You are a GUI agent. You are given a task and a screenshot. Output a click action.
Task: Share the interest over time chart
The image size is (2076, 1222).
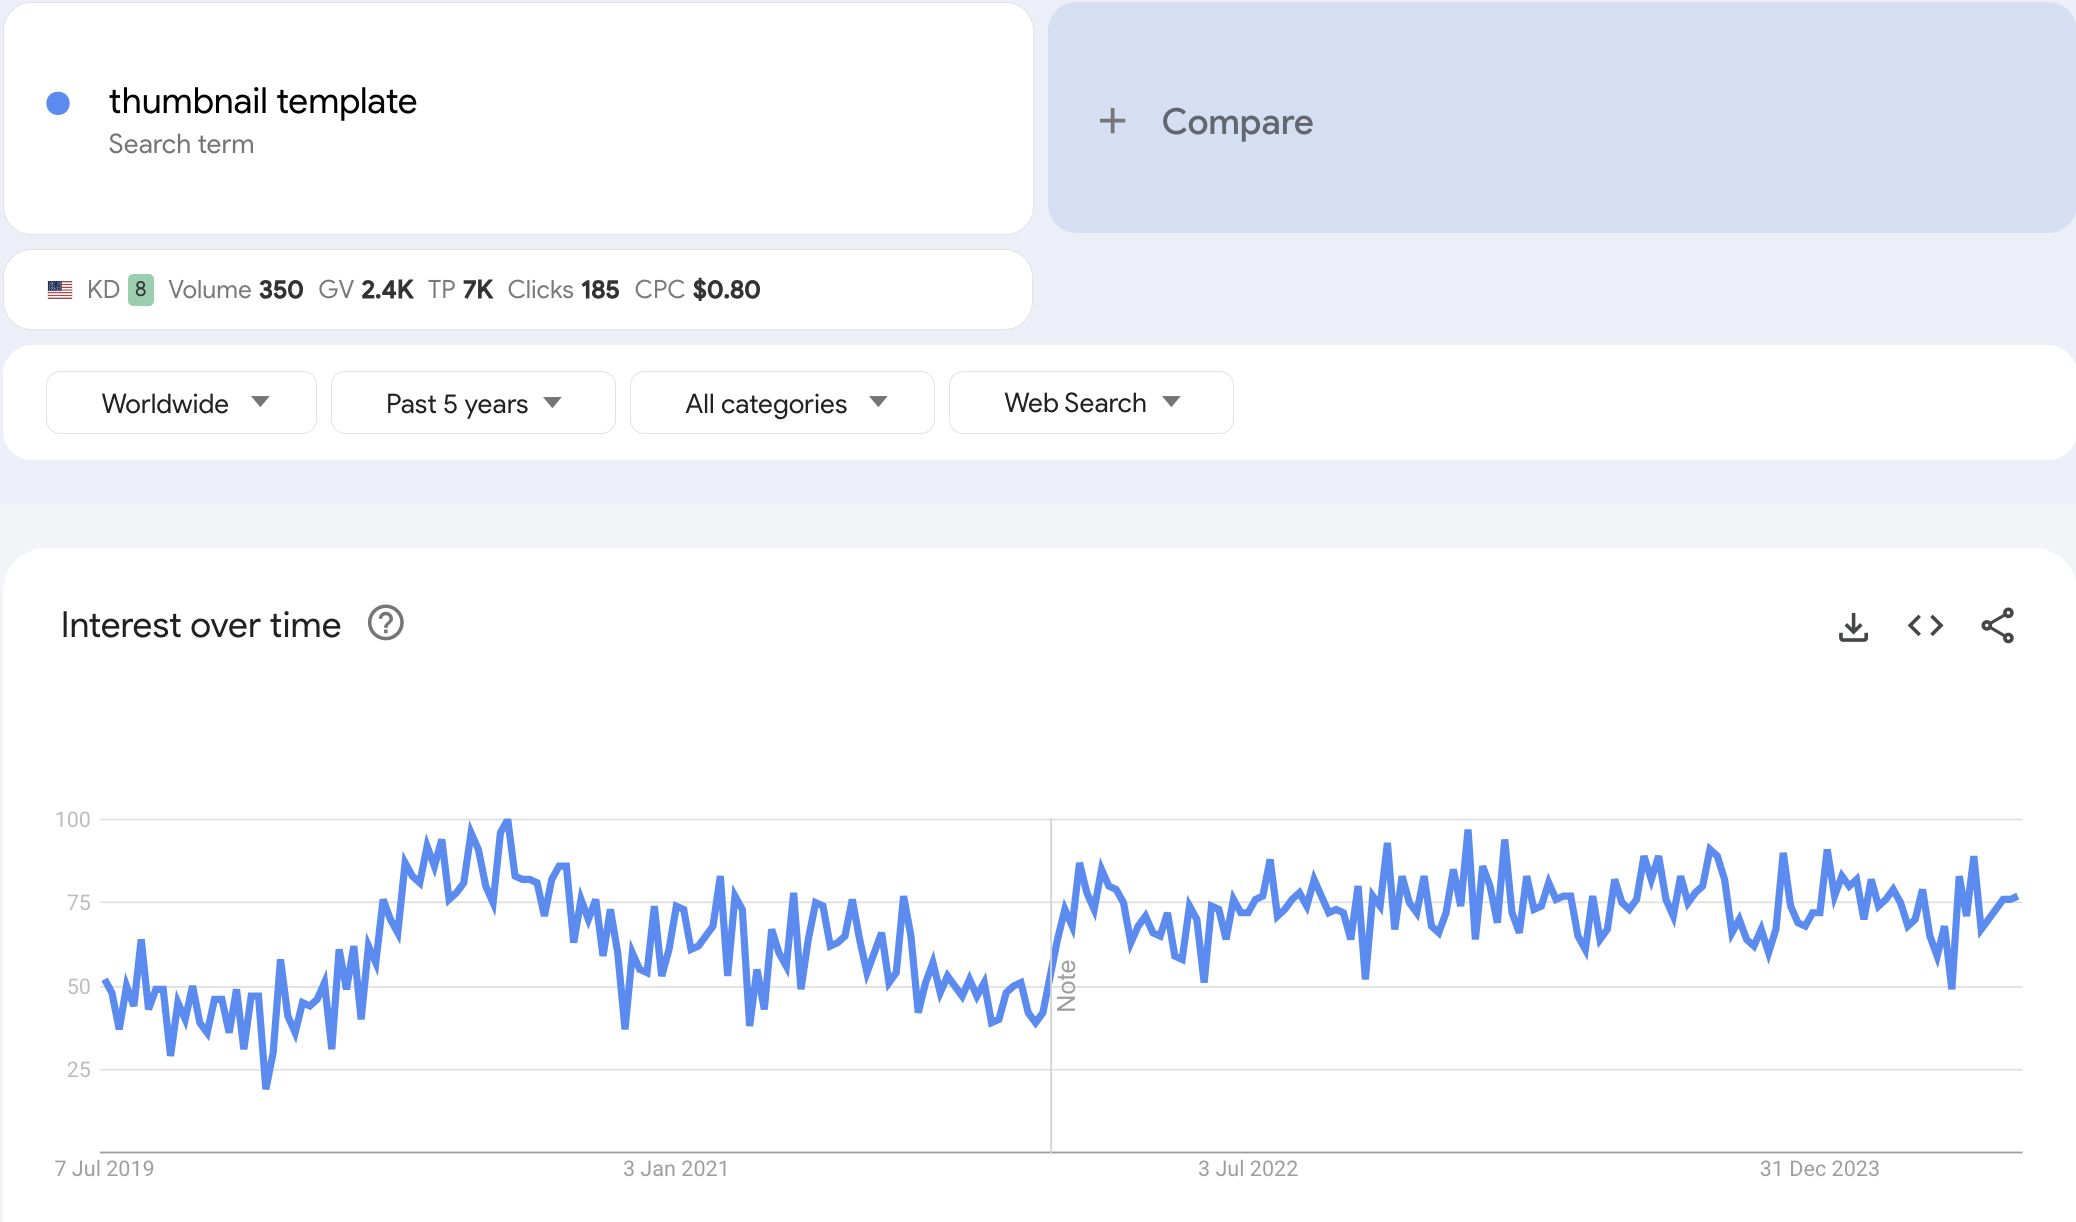point(1997,626)
